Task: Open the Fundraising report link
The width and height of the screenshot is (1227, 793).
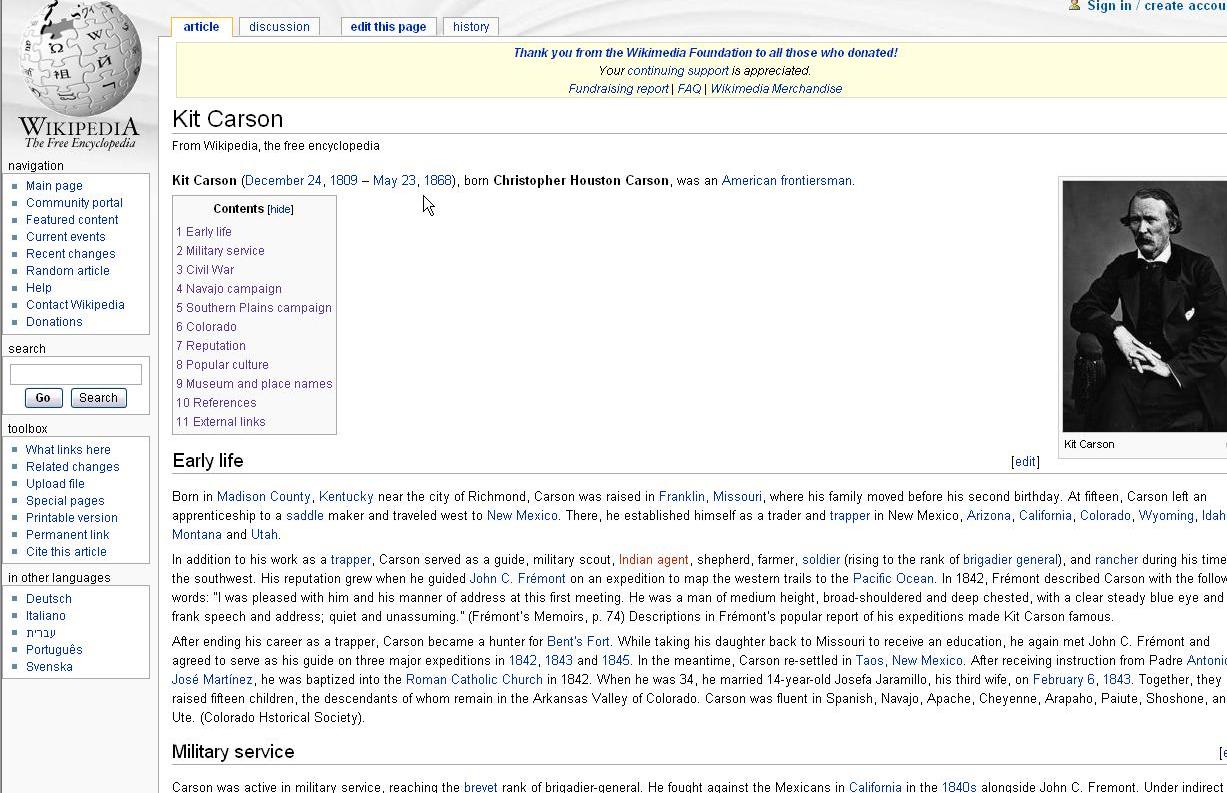Action: coord(618,89)
